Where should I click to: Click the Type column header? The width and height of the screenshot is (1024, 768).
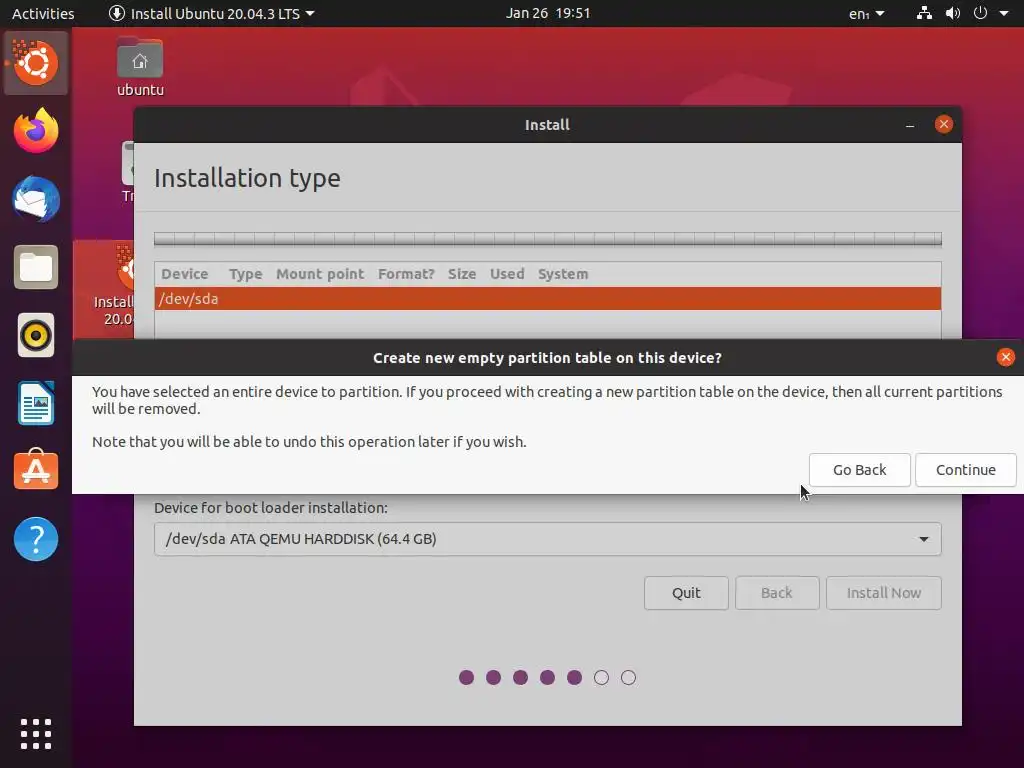point(246,274)
